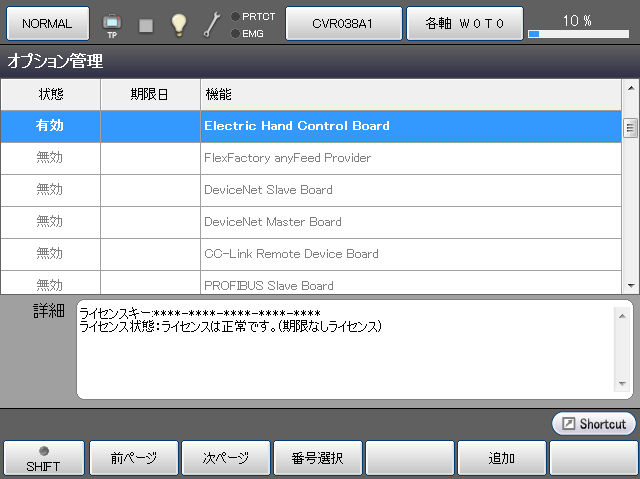Toggle the SHIFT key
The image size is (640, 479).
[x=43, y=458]
